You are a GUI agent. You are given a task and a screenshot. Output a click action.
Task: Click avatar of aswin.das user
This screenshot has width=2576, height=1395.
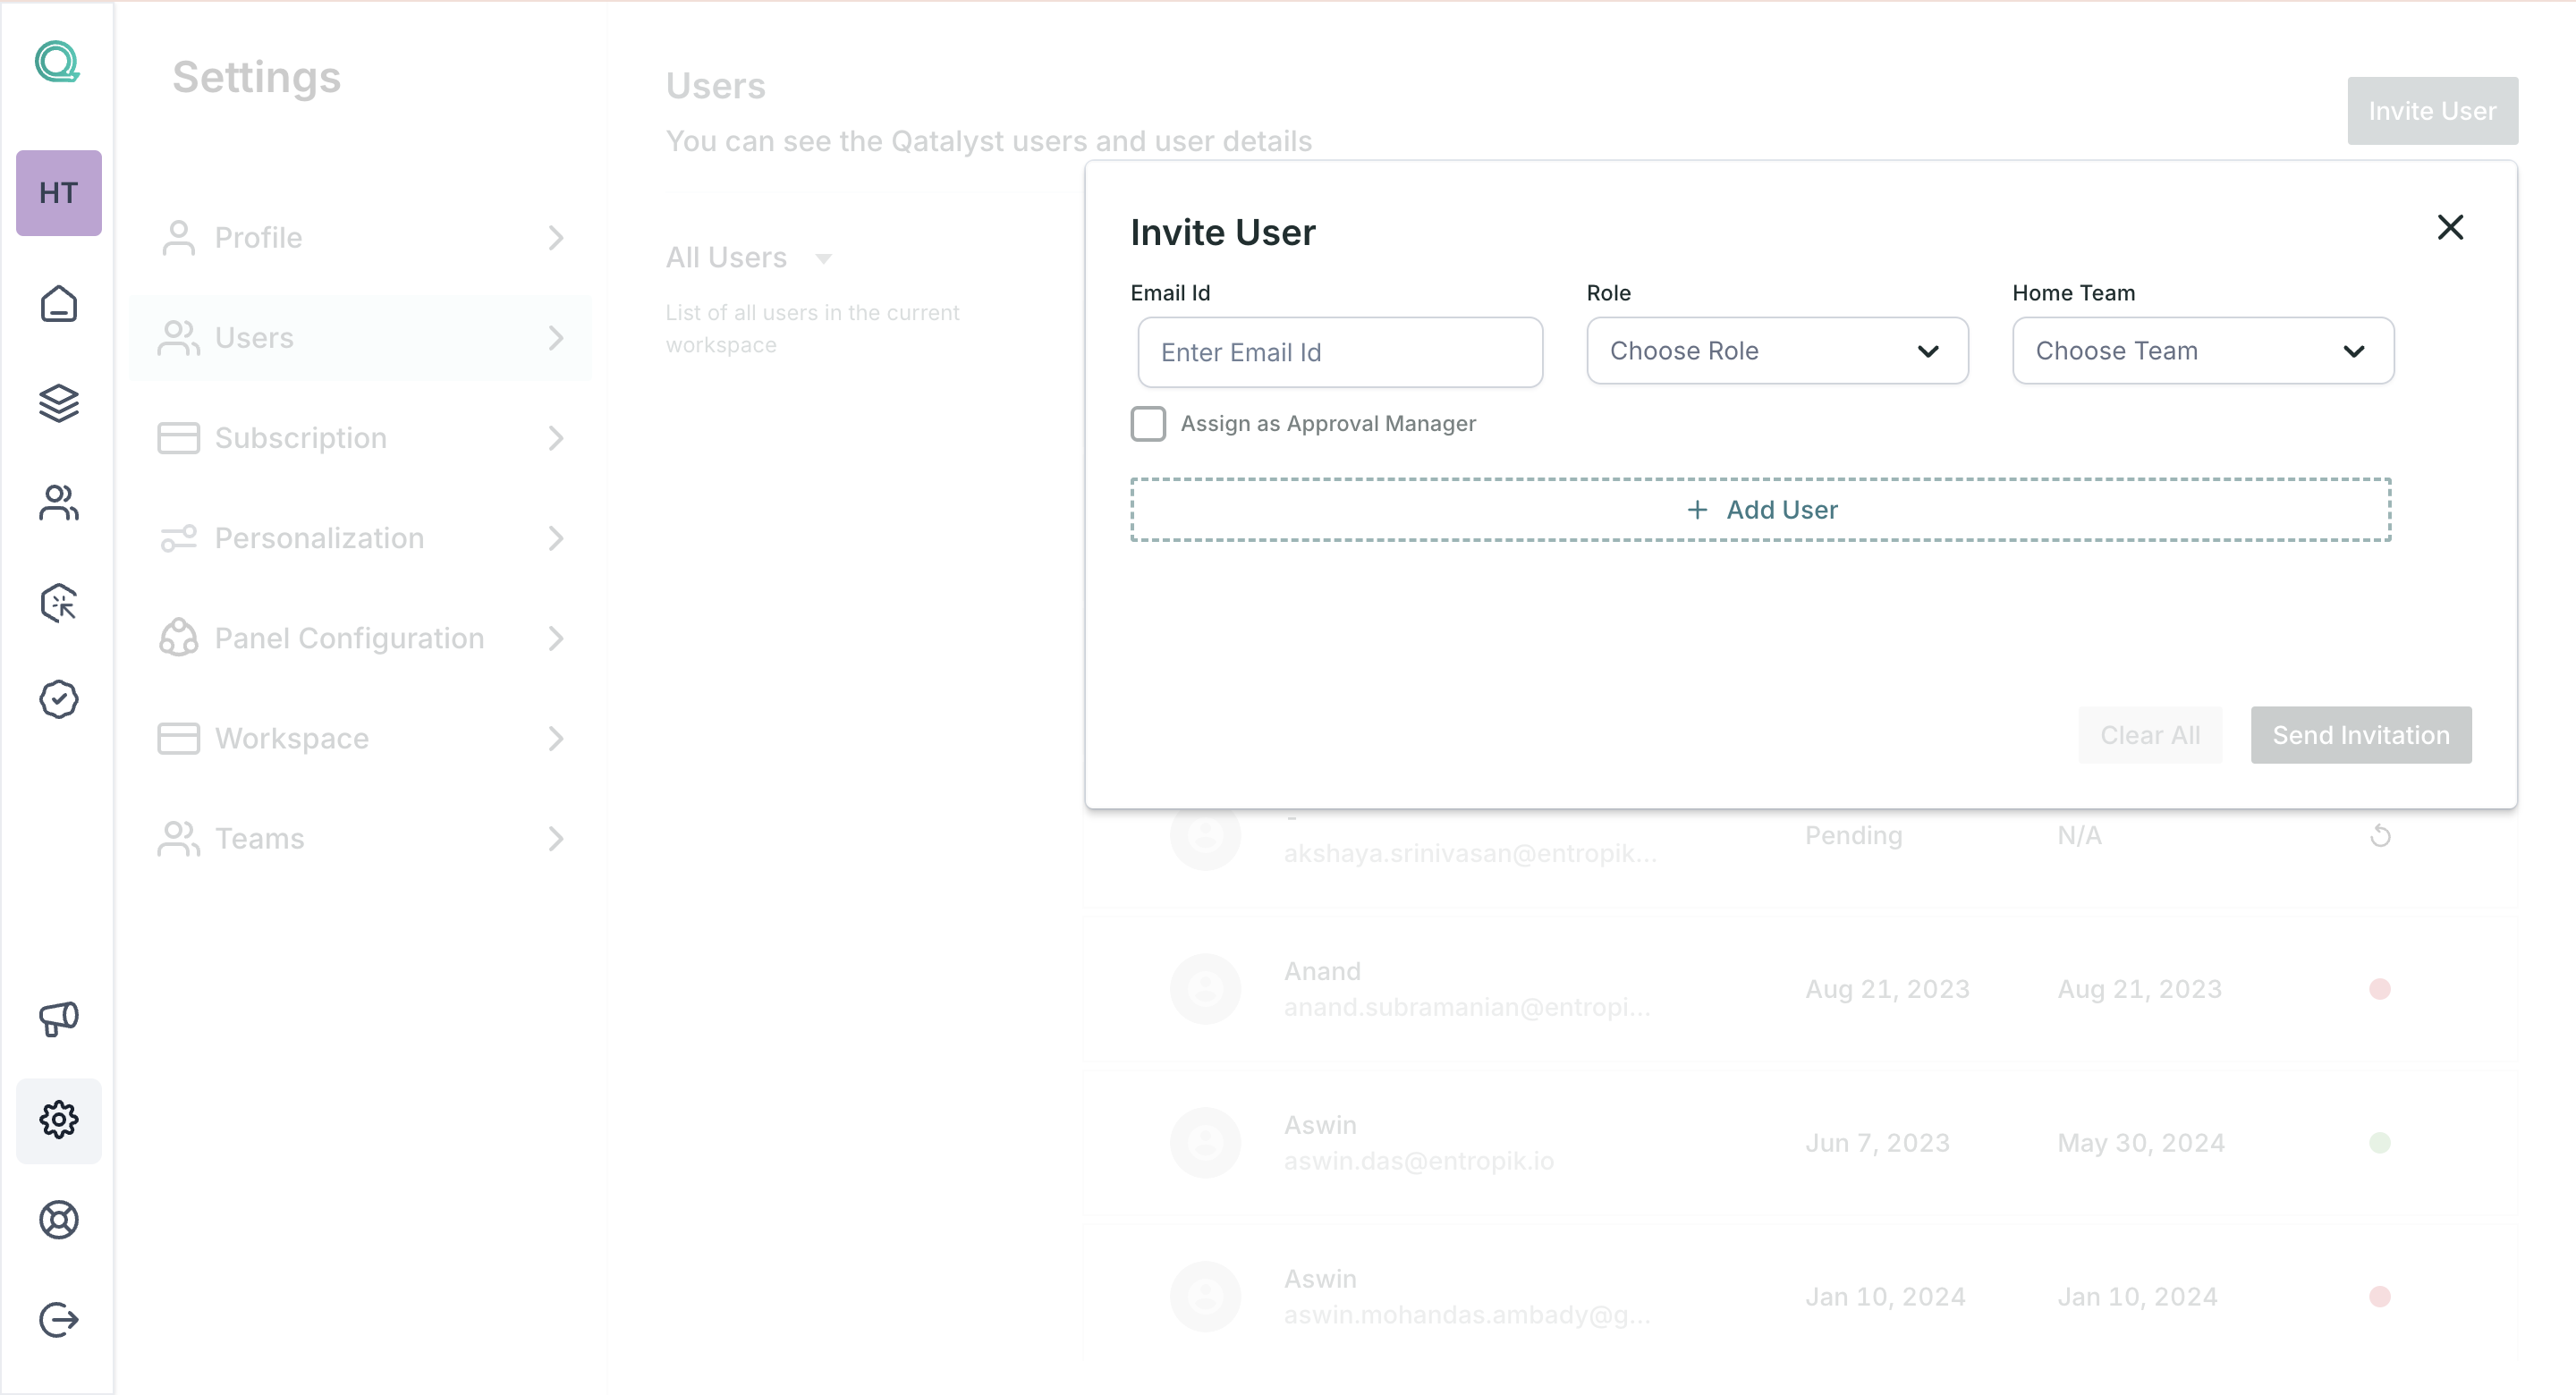1206,1143
